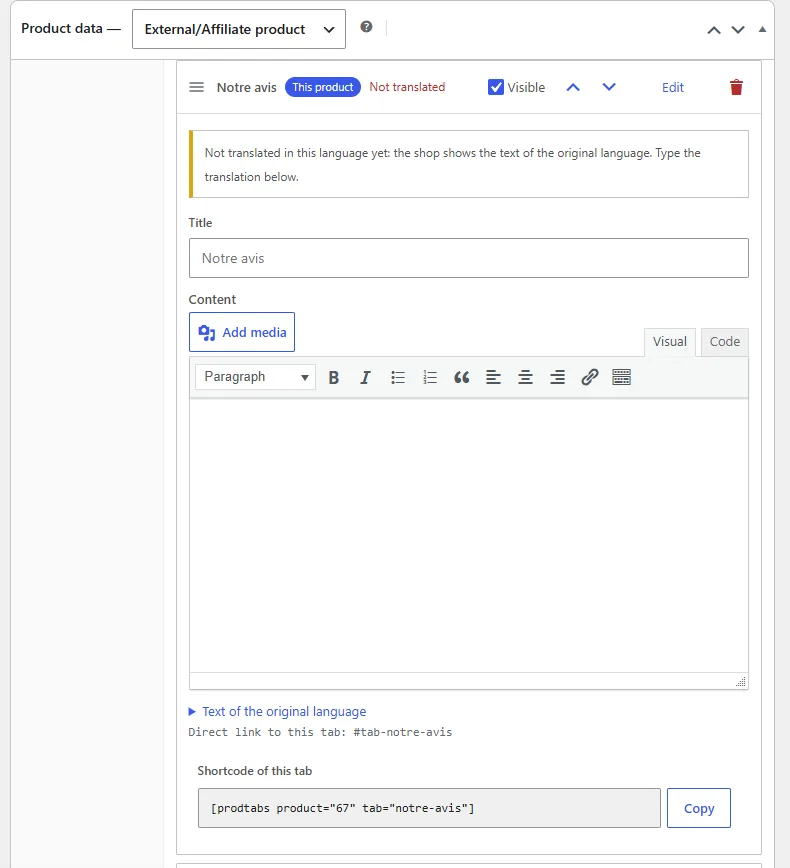Image resolution: width=790 pixels, height=868 pixels.
Task: Click the Content label
Action: (212, 299)
